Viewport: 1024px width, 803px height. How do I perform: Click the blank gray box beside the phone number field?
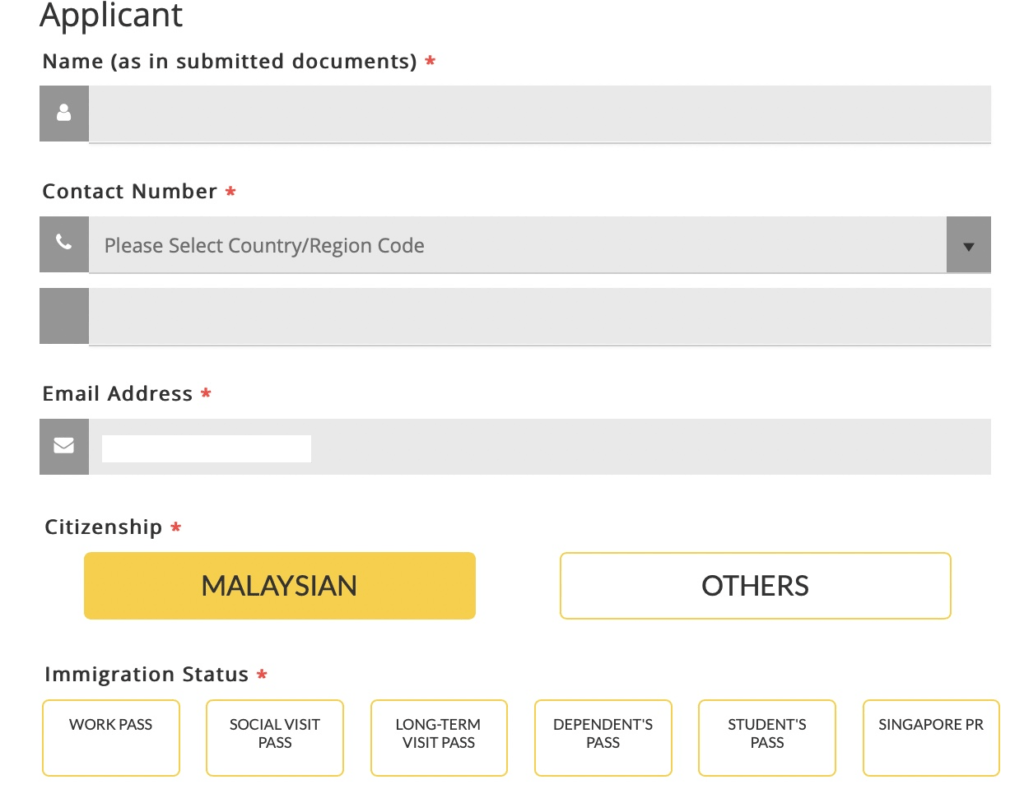coord(64,316)
